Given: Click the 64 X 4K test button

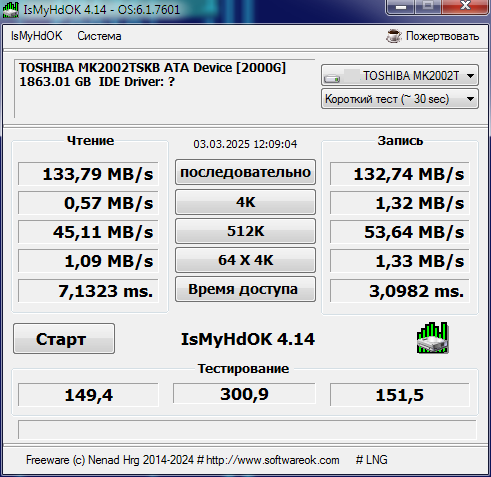Looking at the screenshot, I should [245, 260].
